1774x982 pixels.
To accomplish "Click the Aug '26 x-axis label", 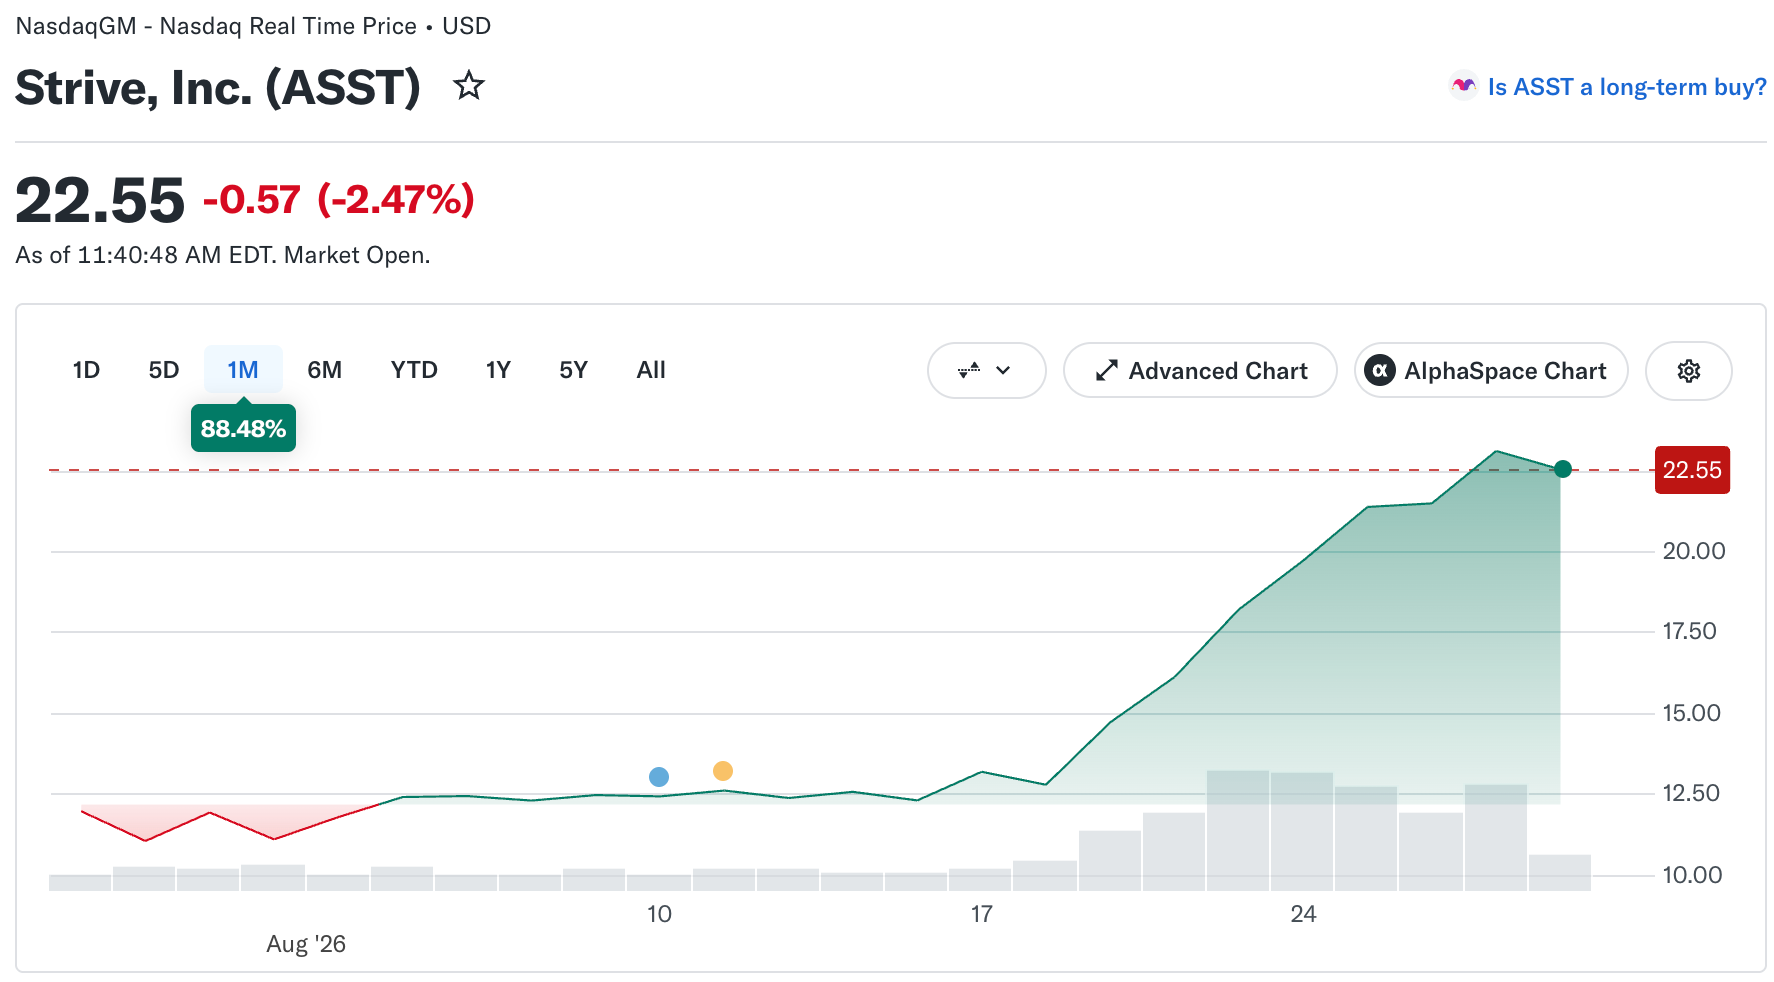I will pyautogui.click(x=306, y=944).
